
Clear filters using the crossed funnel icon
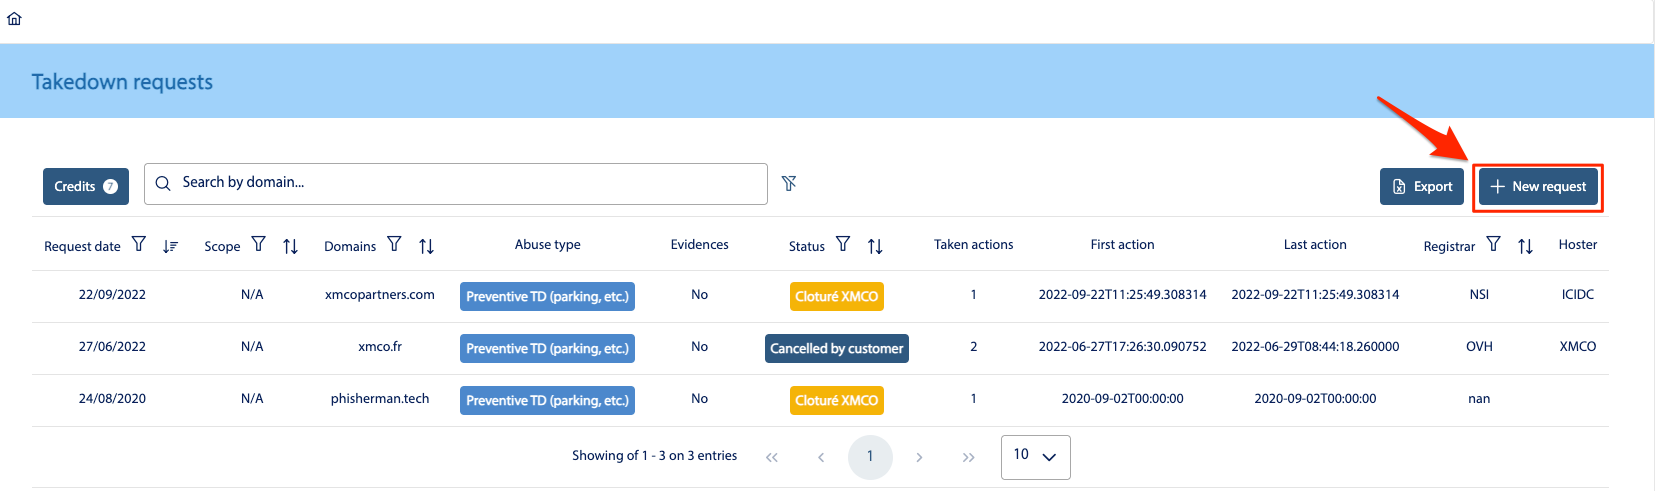point(789,183)
